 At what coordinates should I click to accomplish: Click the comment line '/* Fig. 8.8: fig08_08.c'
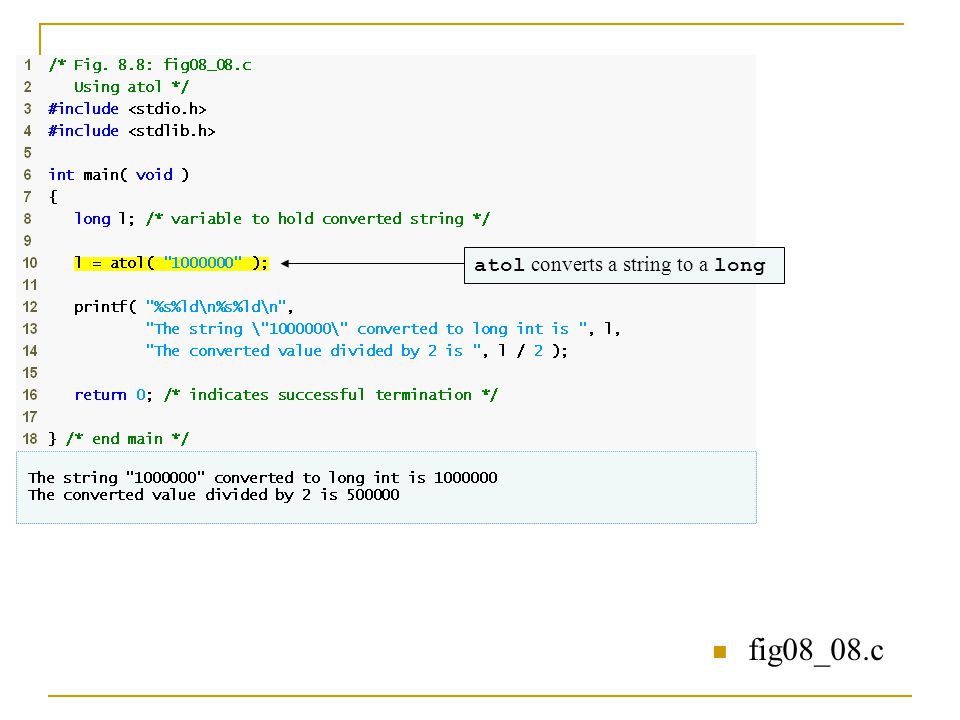[x=150, y=65]
